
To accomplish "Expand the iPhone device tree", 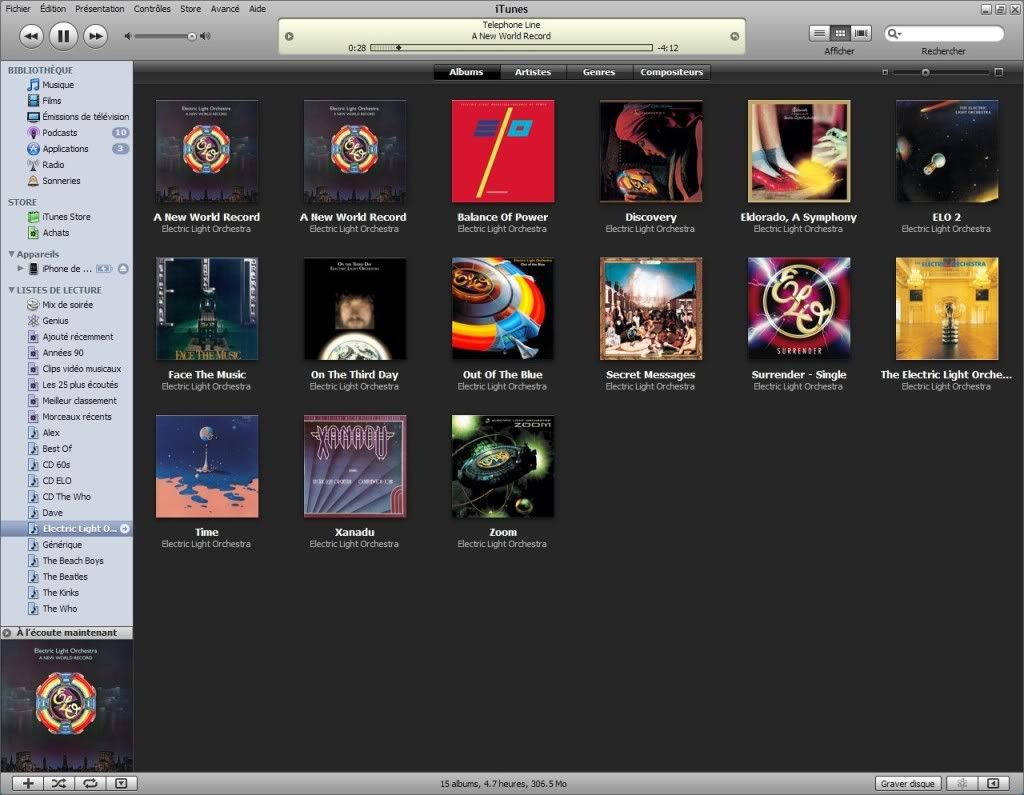I will click(20, 268).
